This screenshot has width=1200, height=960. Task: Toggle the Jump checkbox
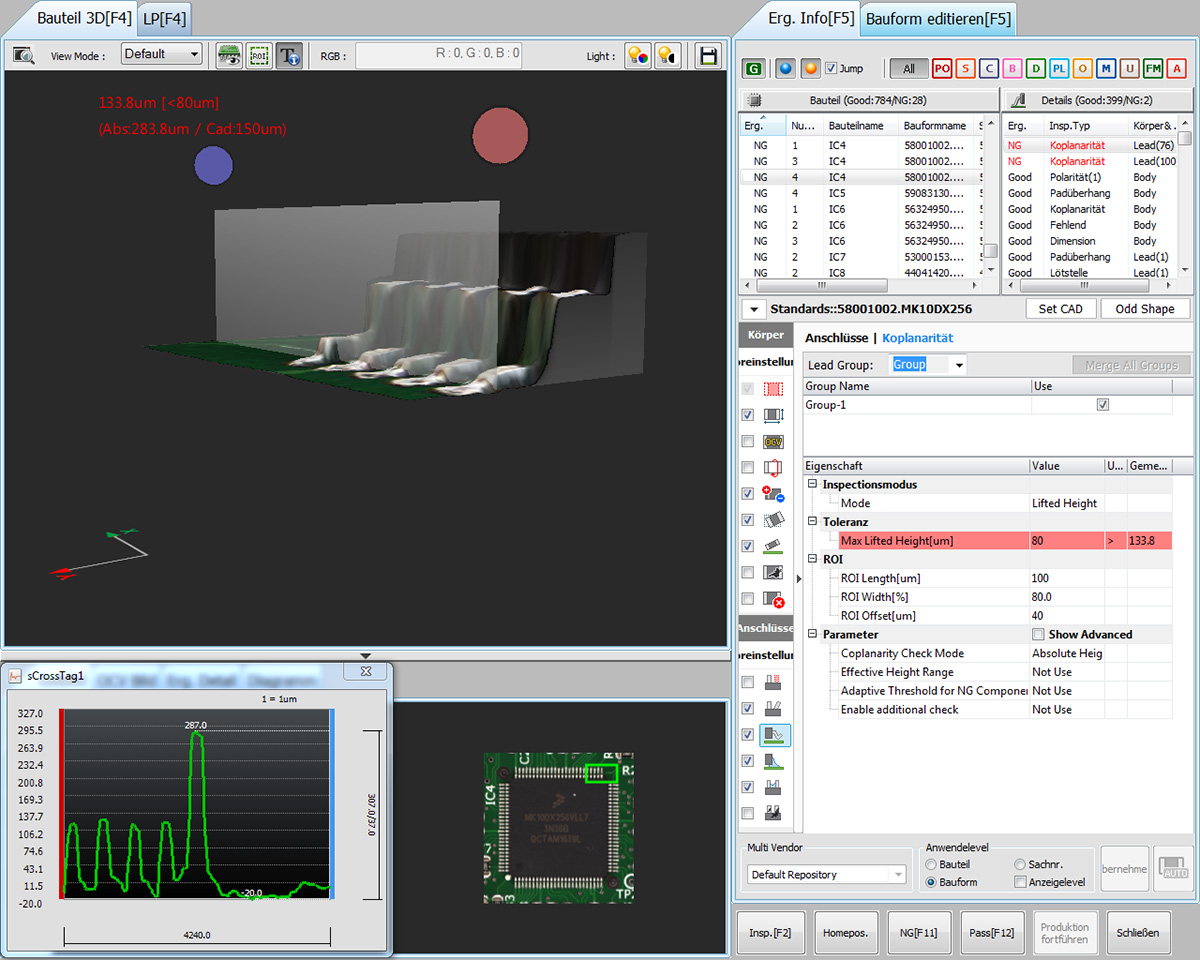click(x=831, y=68)
